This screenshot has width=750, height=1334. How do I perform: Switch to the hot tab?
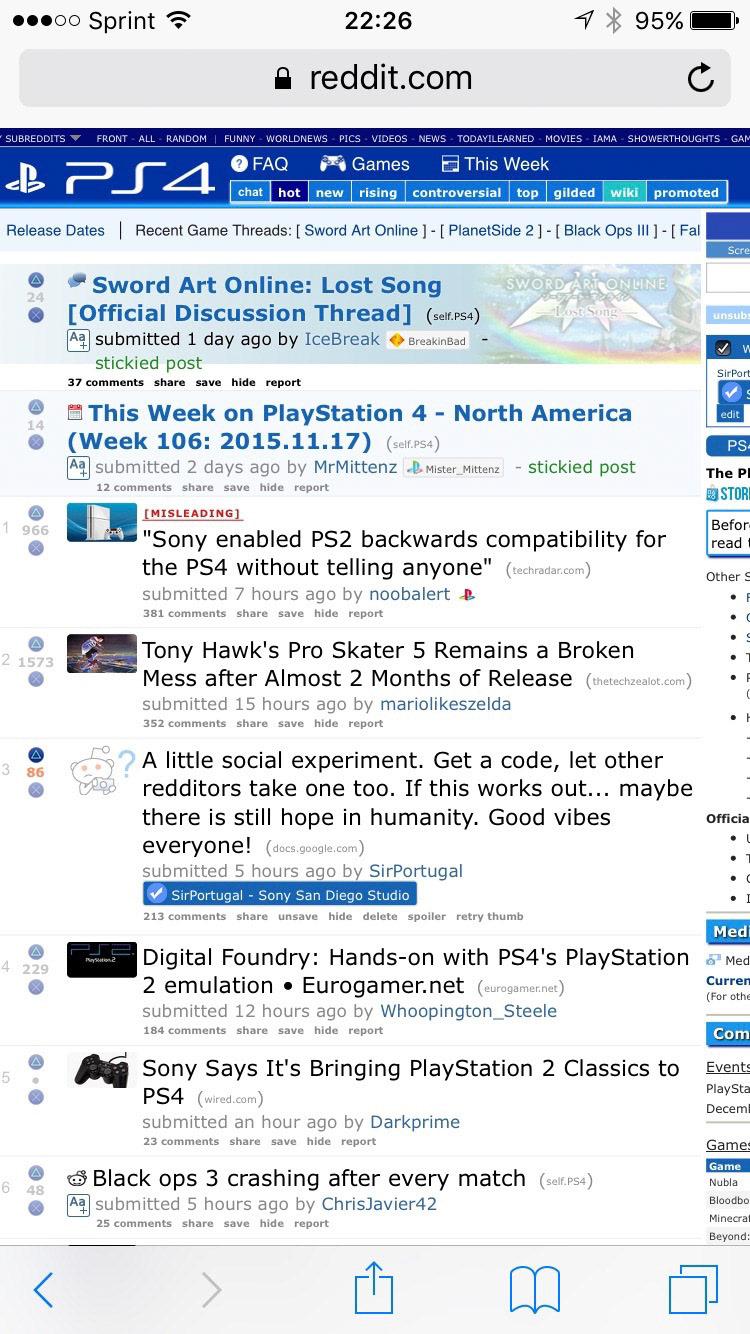[x=289, y=192]
